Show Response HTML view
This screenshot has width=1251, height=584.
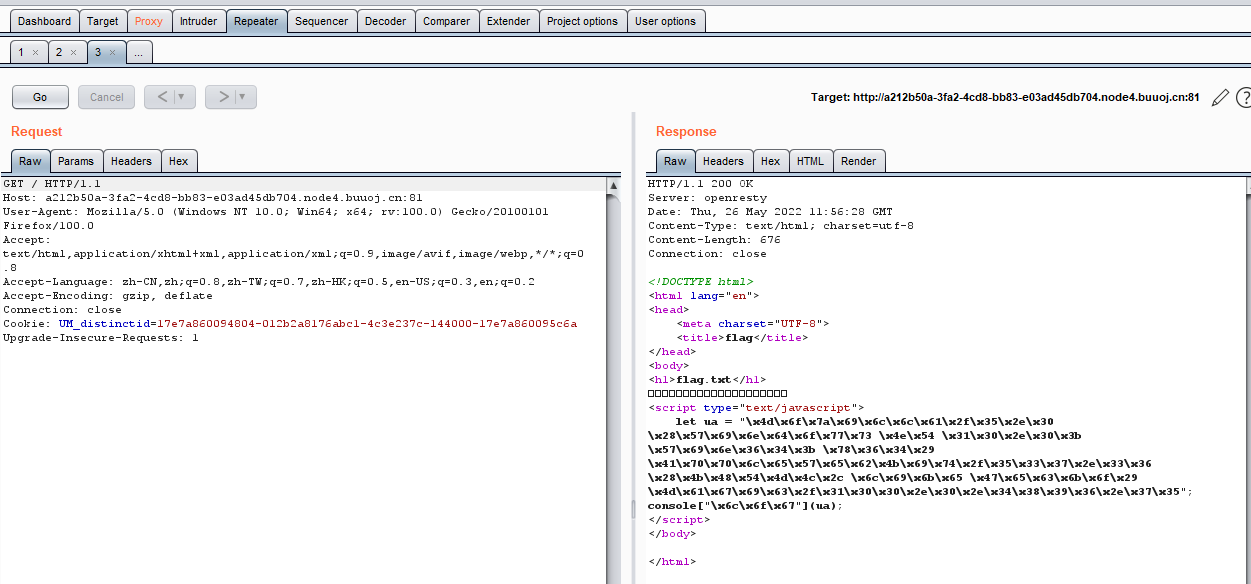point(810,161)
